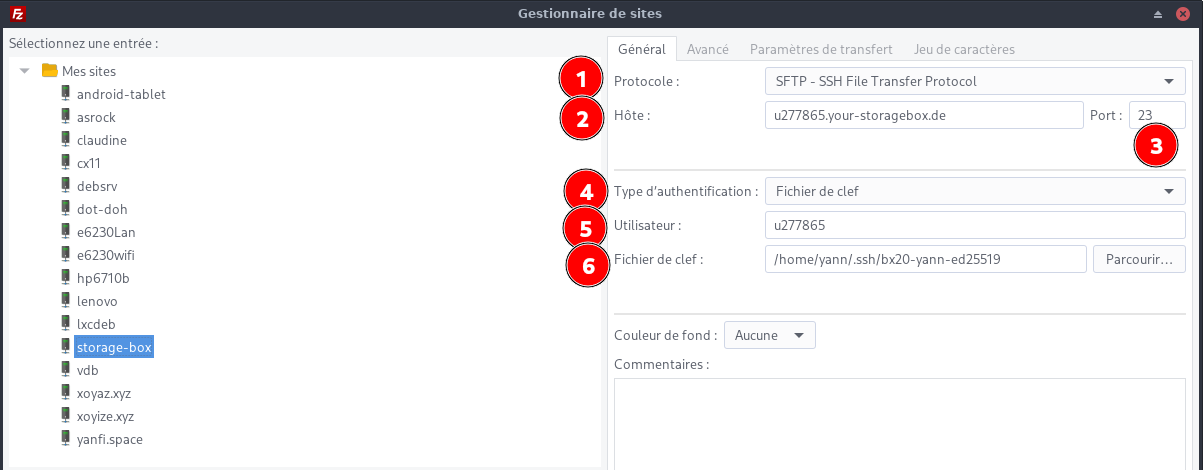Viewport: 1203px width, 470px height.
Task: Open the Type d'authentification dropdown
Action: 974,191
